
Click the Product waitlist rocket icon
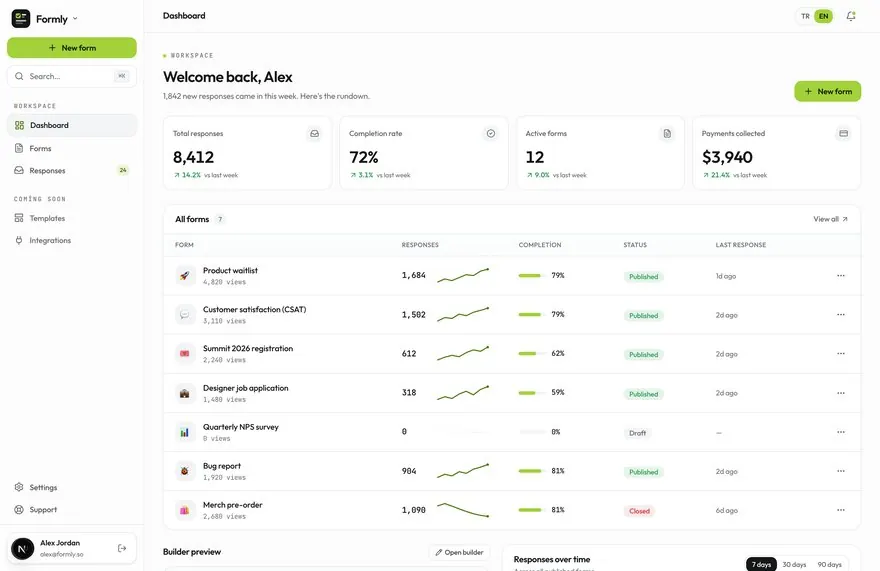click(x=185, y=276)
